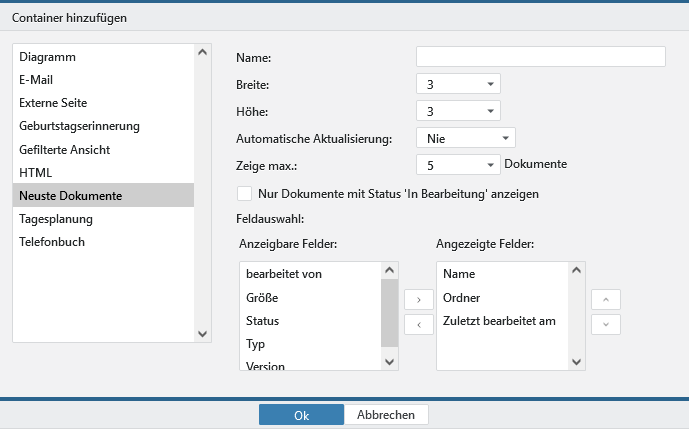Select 'Status' in available fields list
Screen dimensions: 689x429
263,320
